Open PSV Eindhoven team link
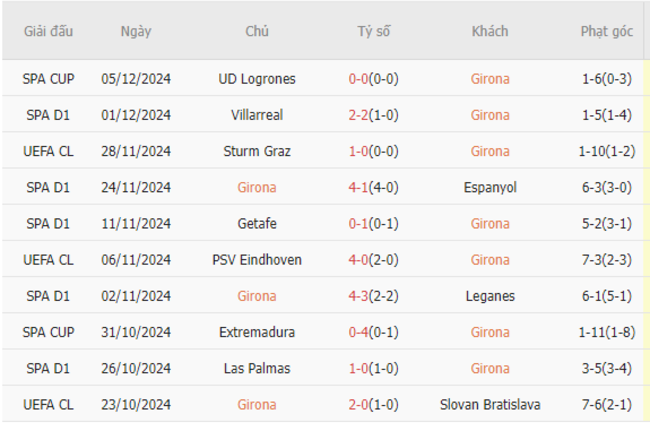This screenshot has height=431, width=650. (257, 260)
